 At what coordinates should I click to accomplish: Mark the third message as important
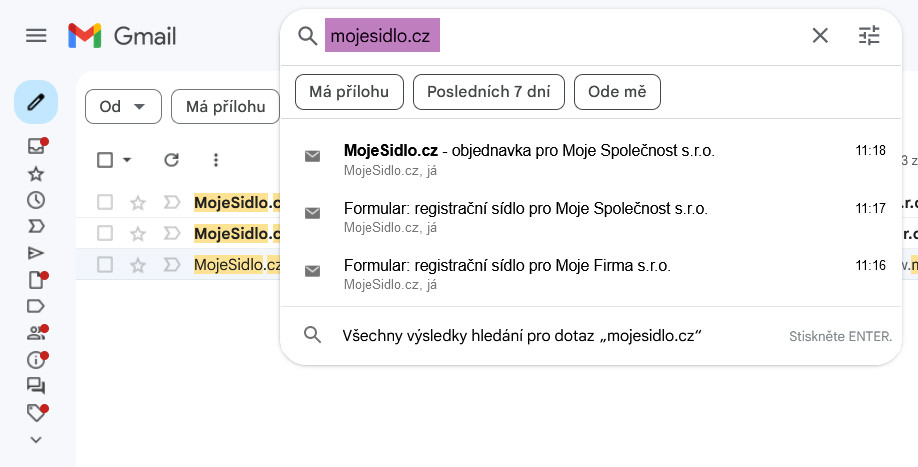coord(172,265)
